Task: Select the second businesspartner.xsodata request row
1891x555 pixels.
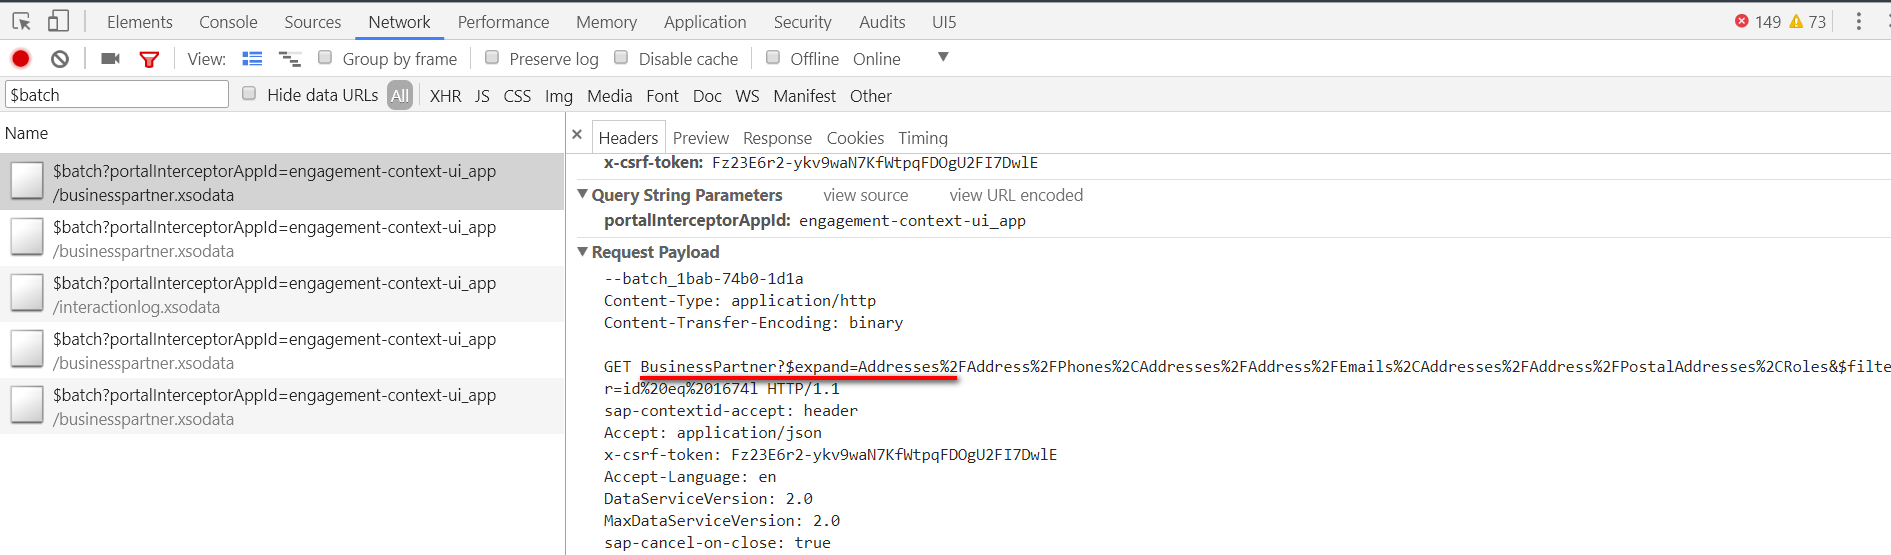Action: coord(282,238)
